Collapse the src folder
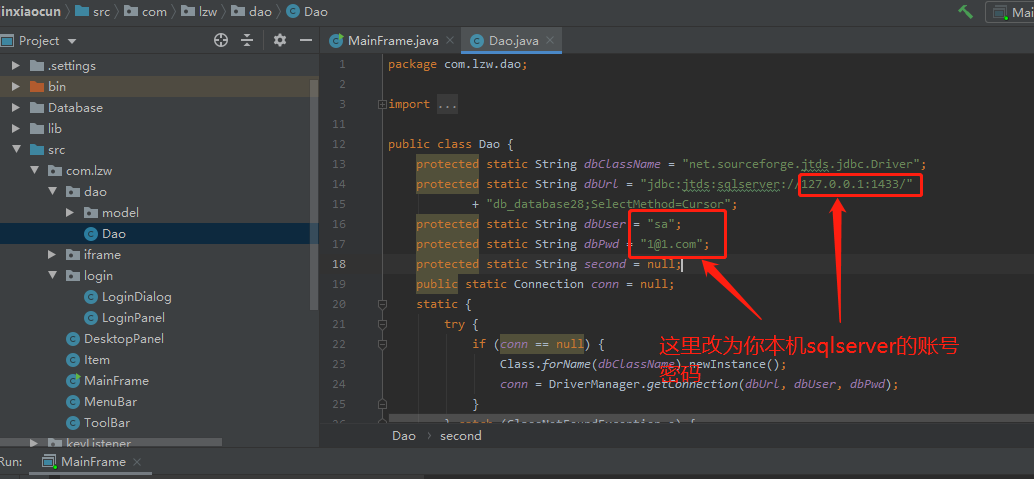 16,150
